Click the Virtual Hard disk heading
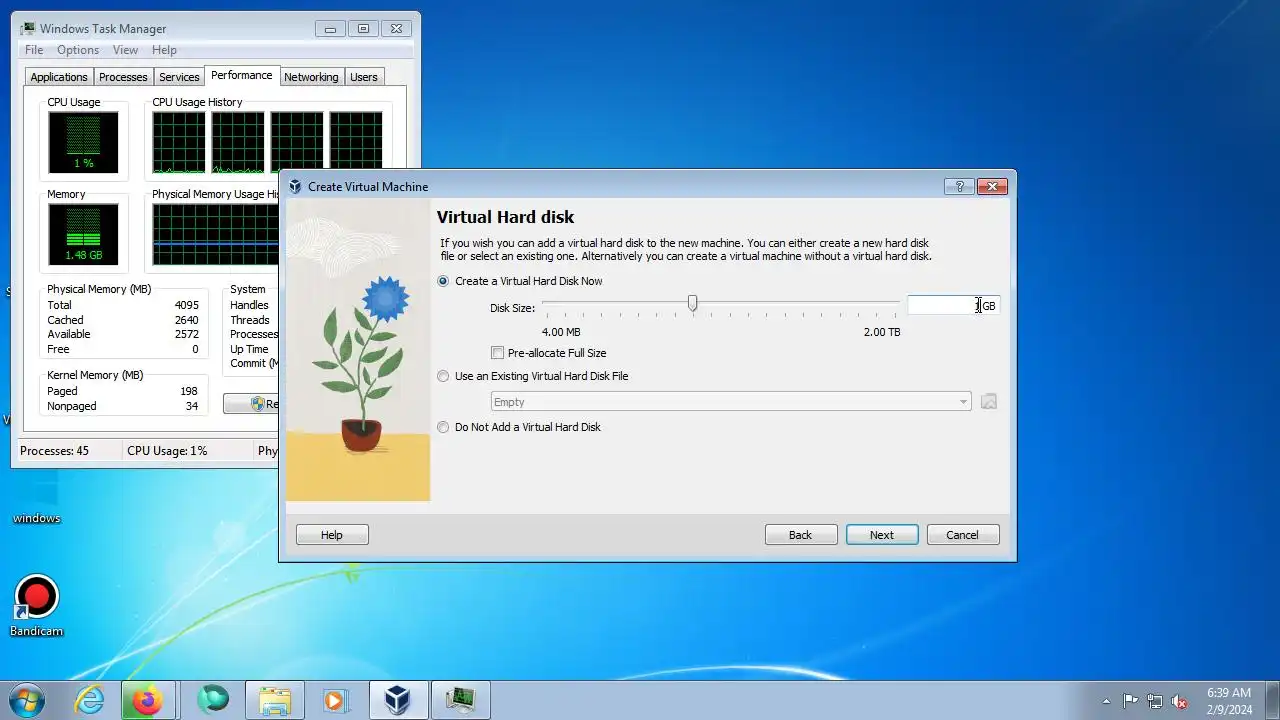This screenshot has height=720, width=1280. [x=505, y=217]
